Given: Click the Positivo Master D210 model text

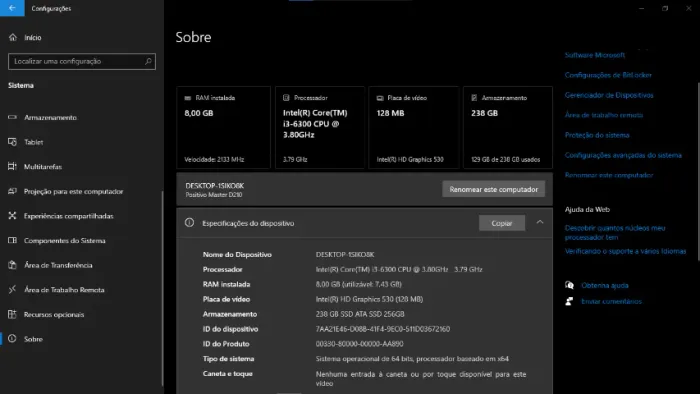Looking at the screenshot, I should pos(214,195).
